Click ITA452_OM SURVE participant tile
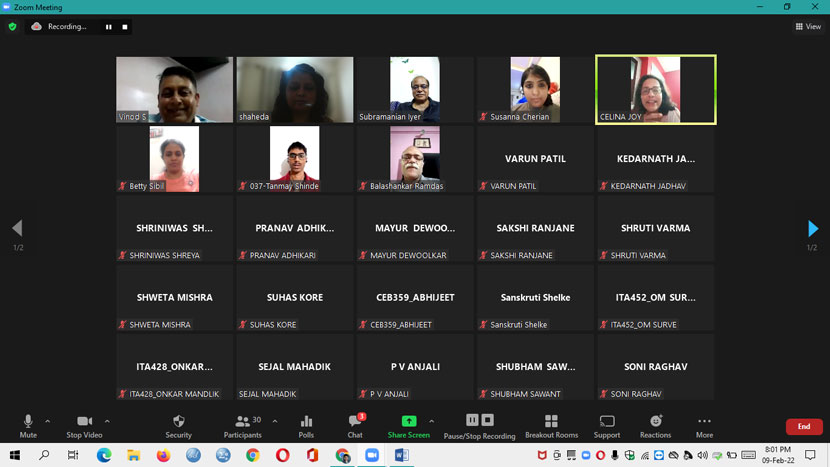 (656, 298)
